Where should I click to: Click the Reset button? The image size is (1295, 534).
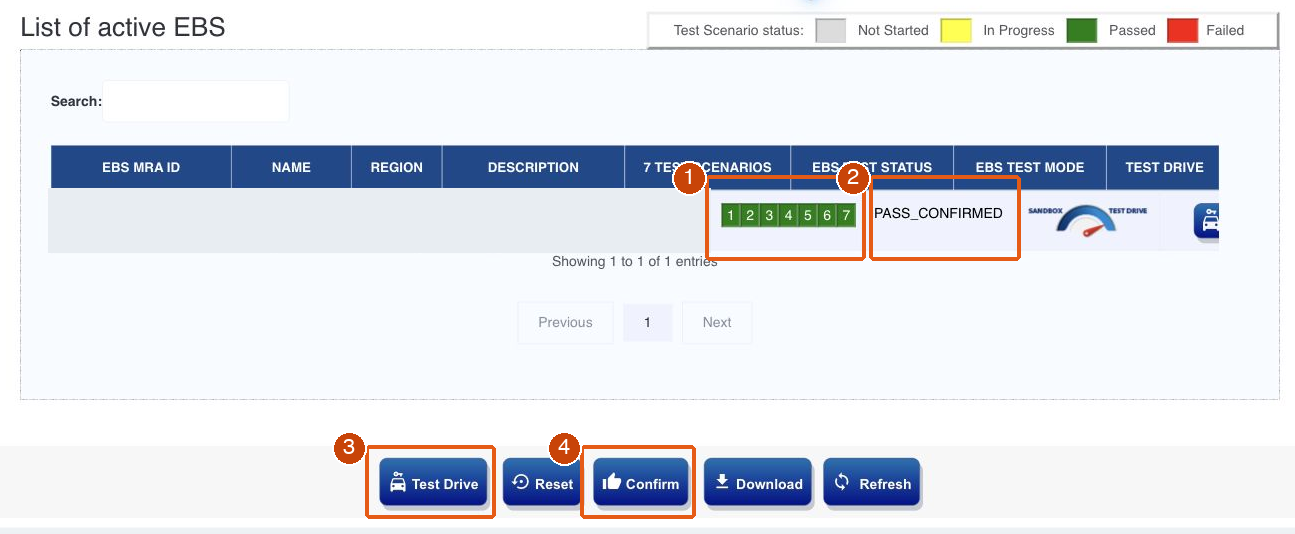pyautogui.click(x=542, y=483)
